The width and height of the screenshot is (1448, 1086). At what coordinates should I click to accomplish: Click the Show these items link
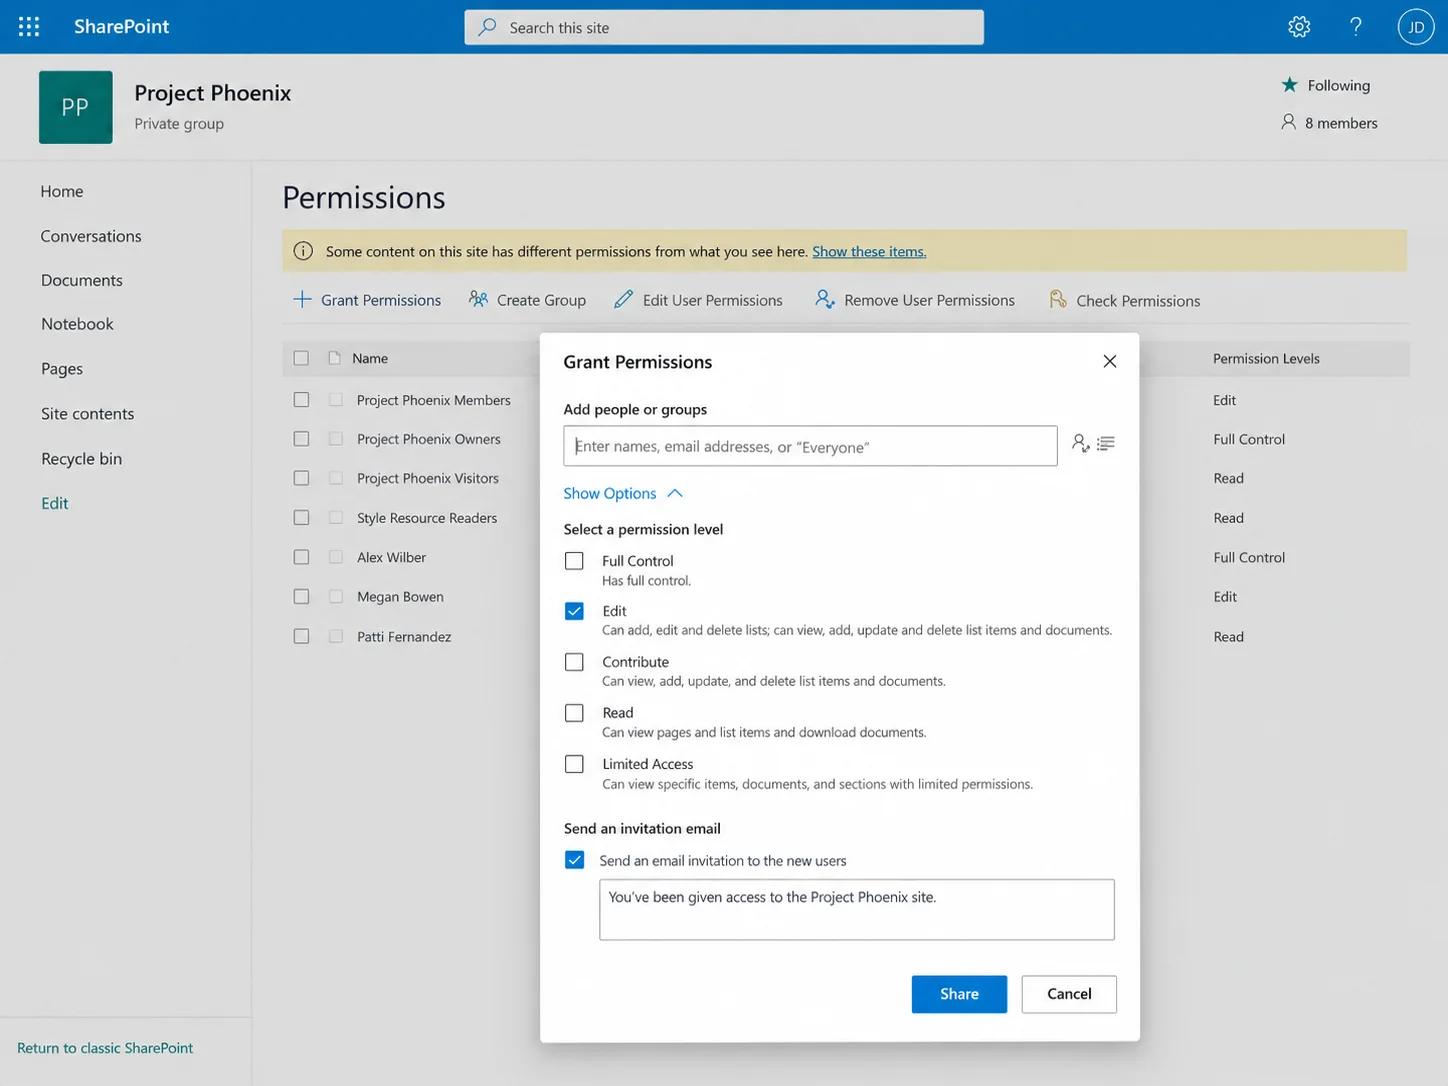(x=869, y=251)
